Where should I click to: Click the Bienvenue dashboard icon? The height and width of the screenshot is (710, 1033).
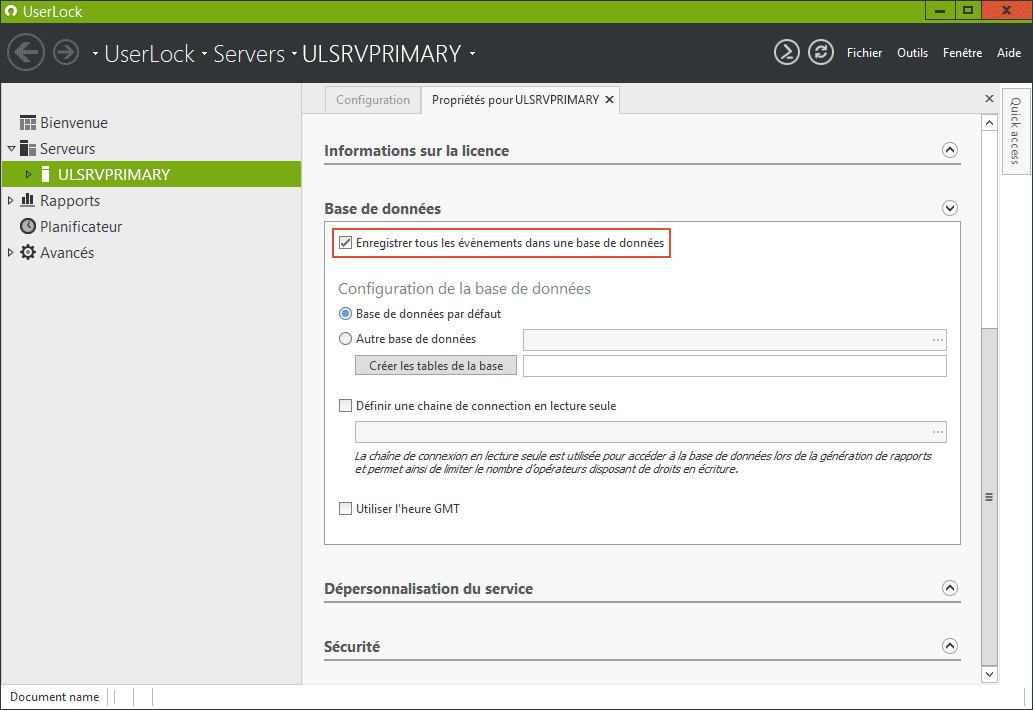click(28, 123)
